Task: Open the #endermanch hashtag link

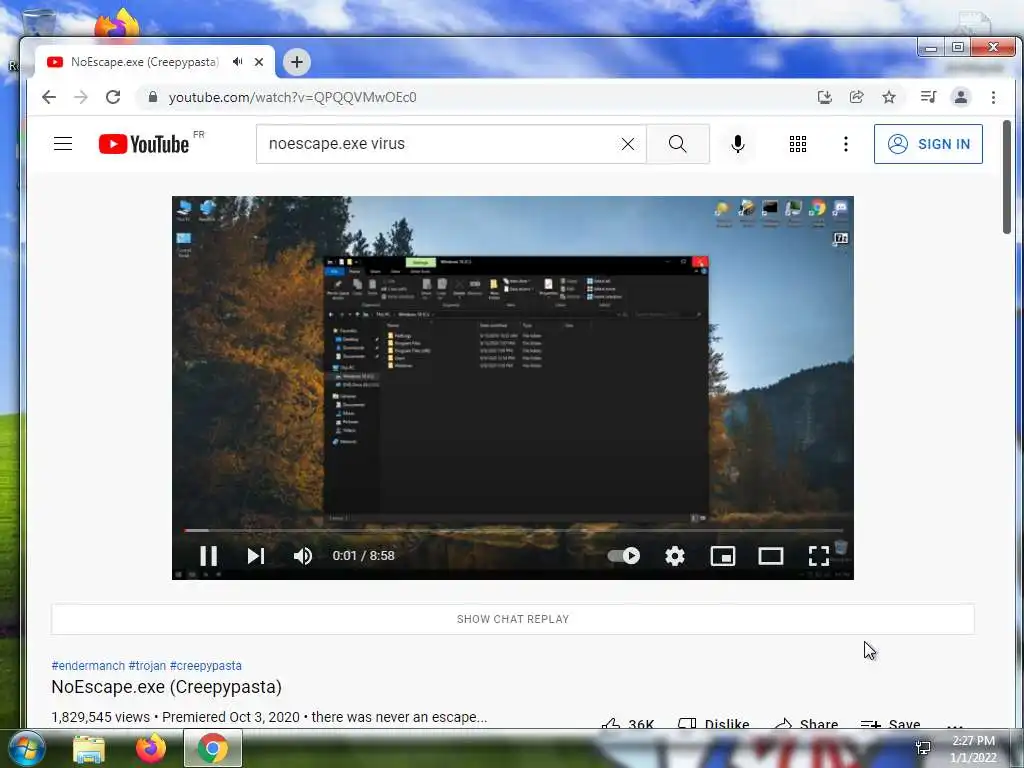Action: [88, 665]
